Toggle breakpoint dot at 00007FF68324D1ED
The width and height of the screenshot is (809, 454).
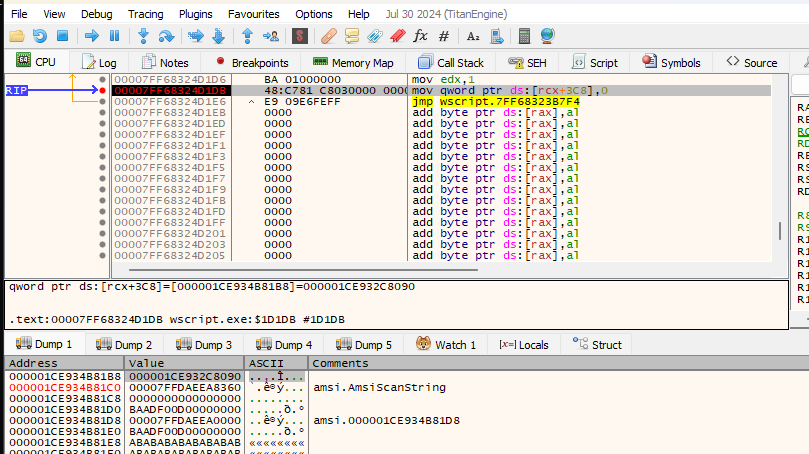(x=102, y=123)
